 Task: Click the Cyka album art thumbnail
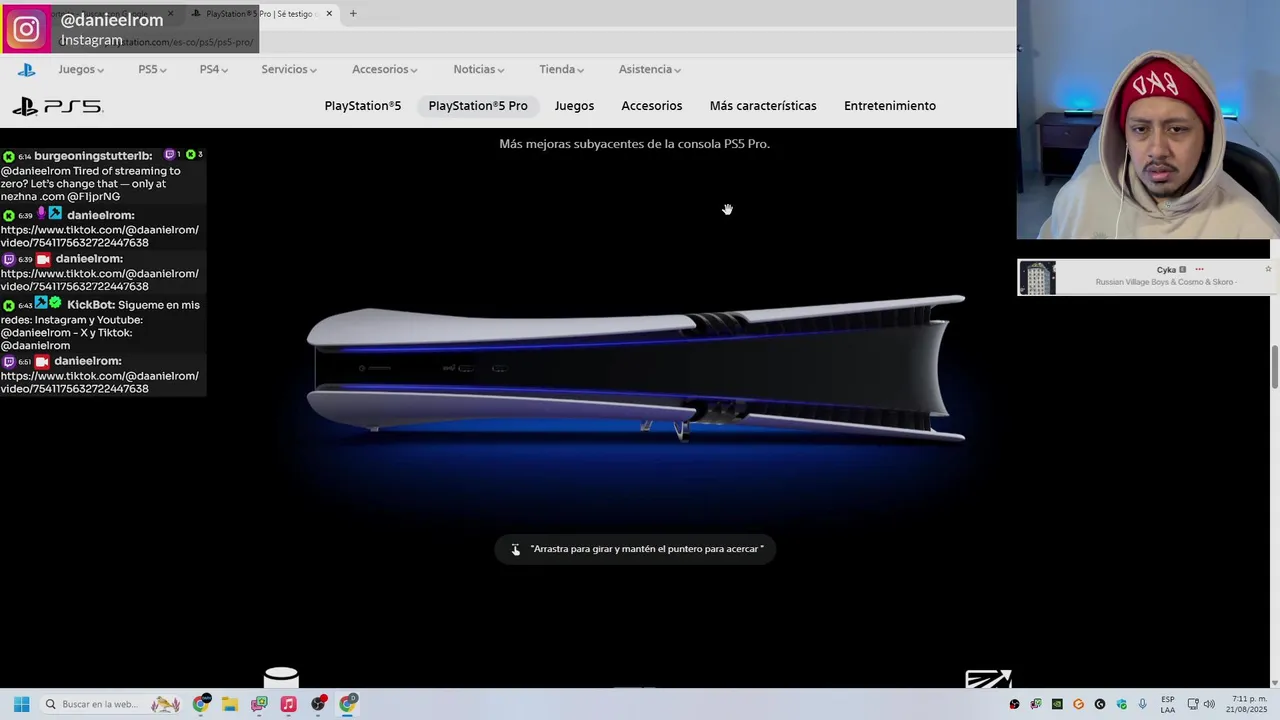click(x=1037, y=278)
